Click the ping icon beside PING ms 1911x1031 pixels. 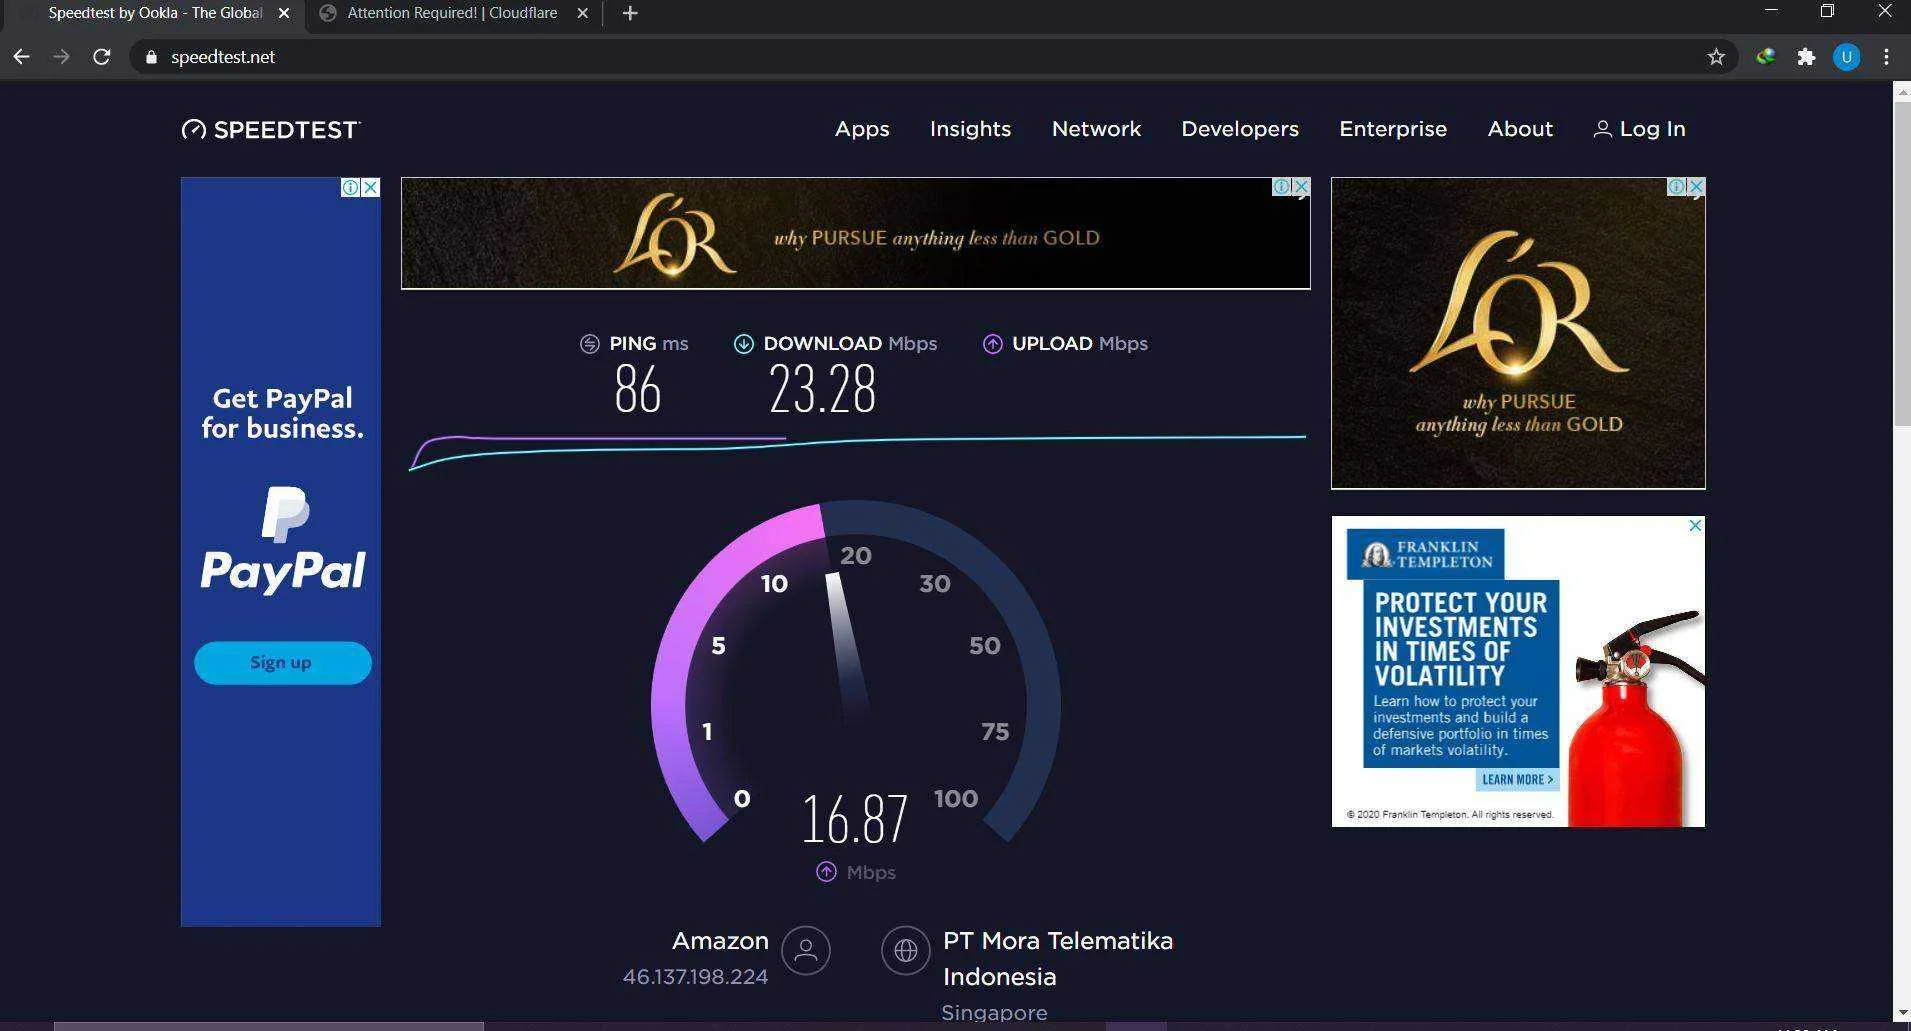point(590,344)
